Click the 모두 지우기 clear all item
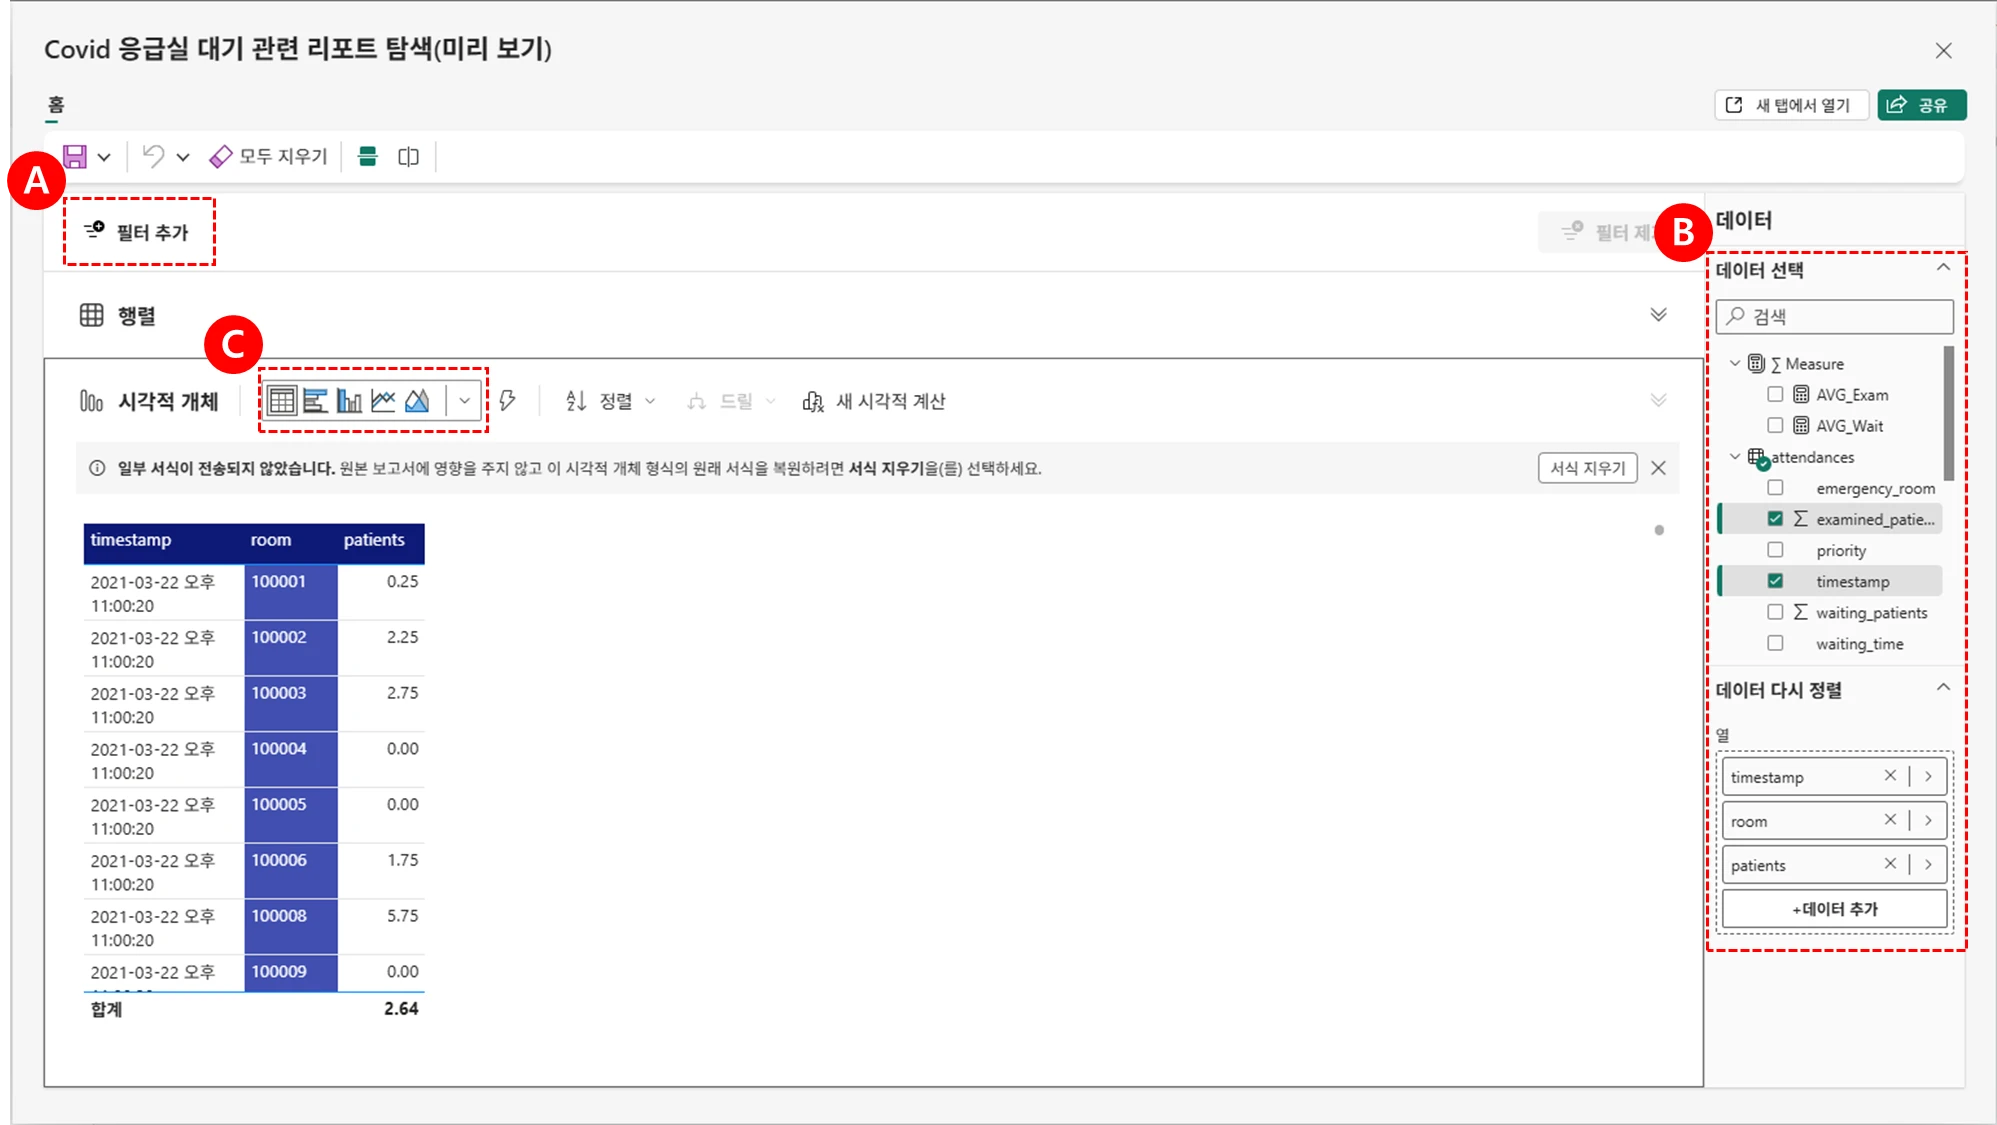Image resolution: width=1997 pixels, height=1125 pixels. [269, 157]
